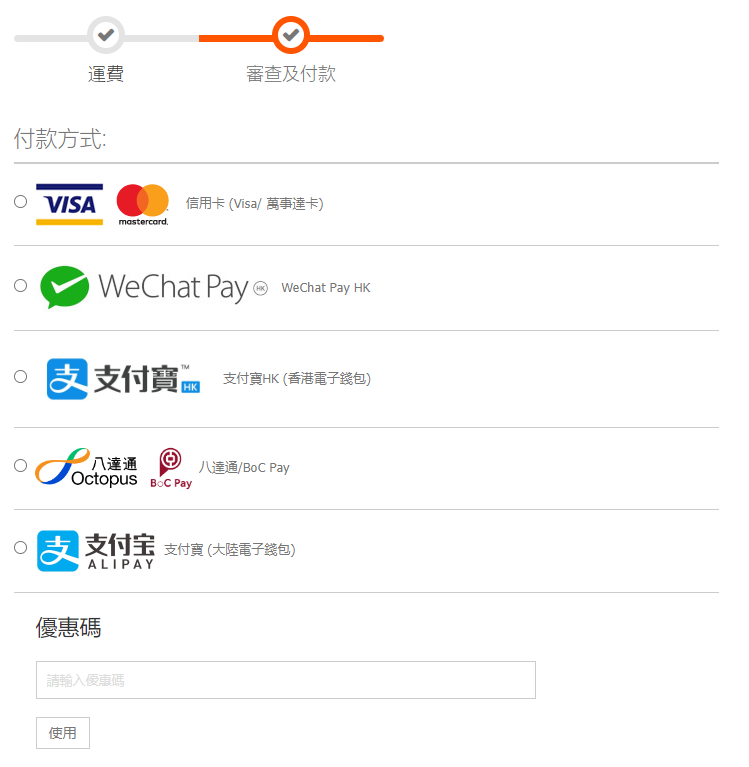Image resolution: width=749 pixels, height=767 pixels.
Task: Click the 信用卡 (Visa/ 萬事達卡) label text
Action: 254,203
